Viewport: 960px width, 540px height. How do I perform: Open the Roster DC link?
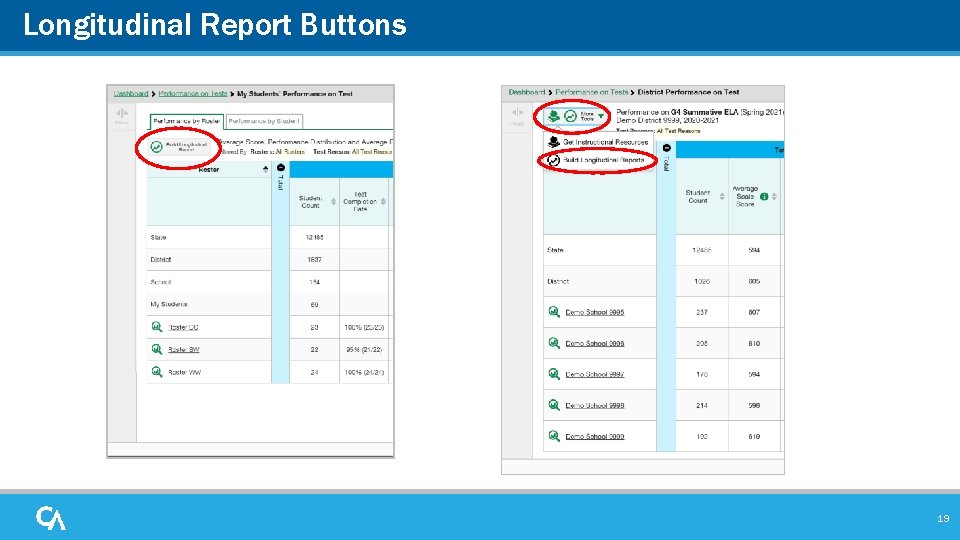183,328
